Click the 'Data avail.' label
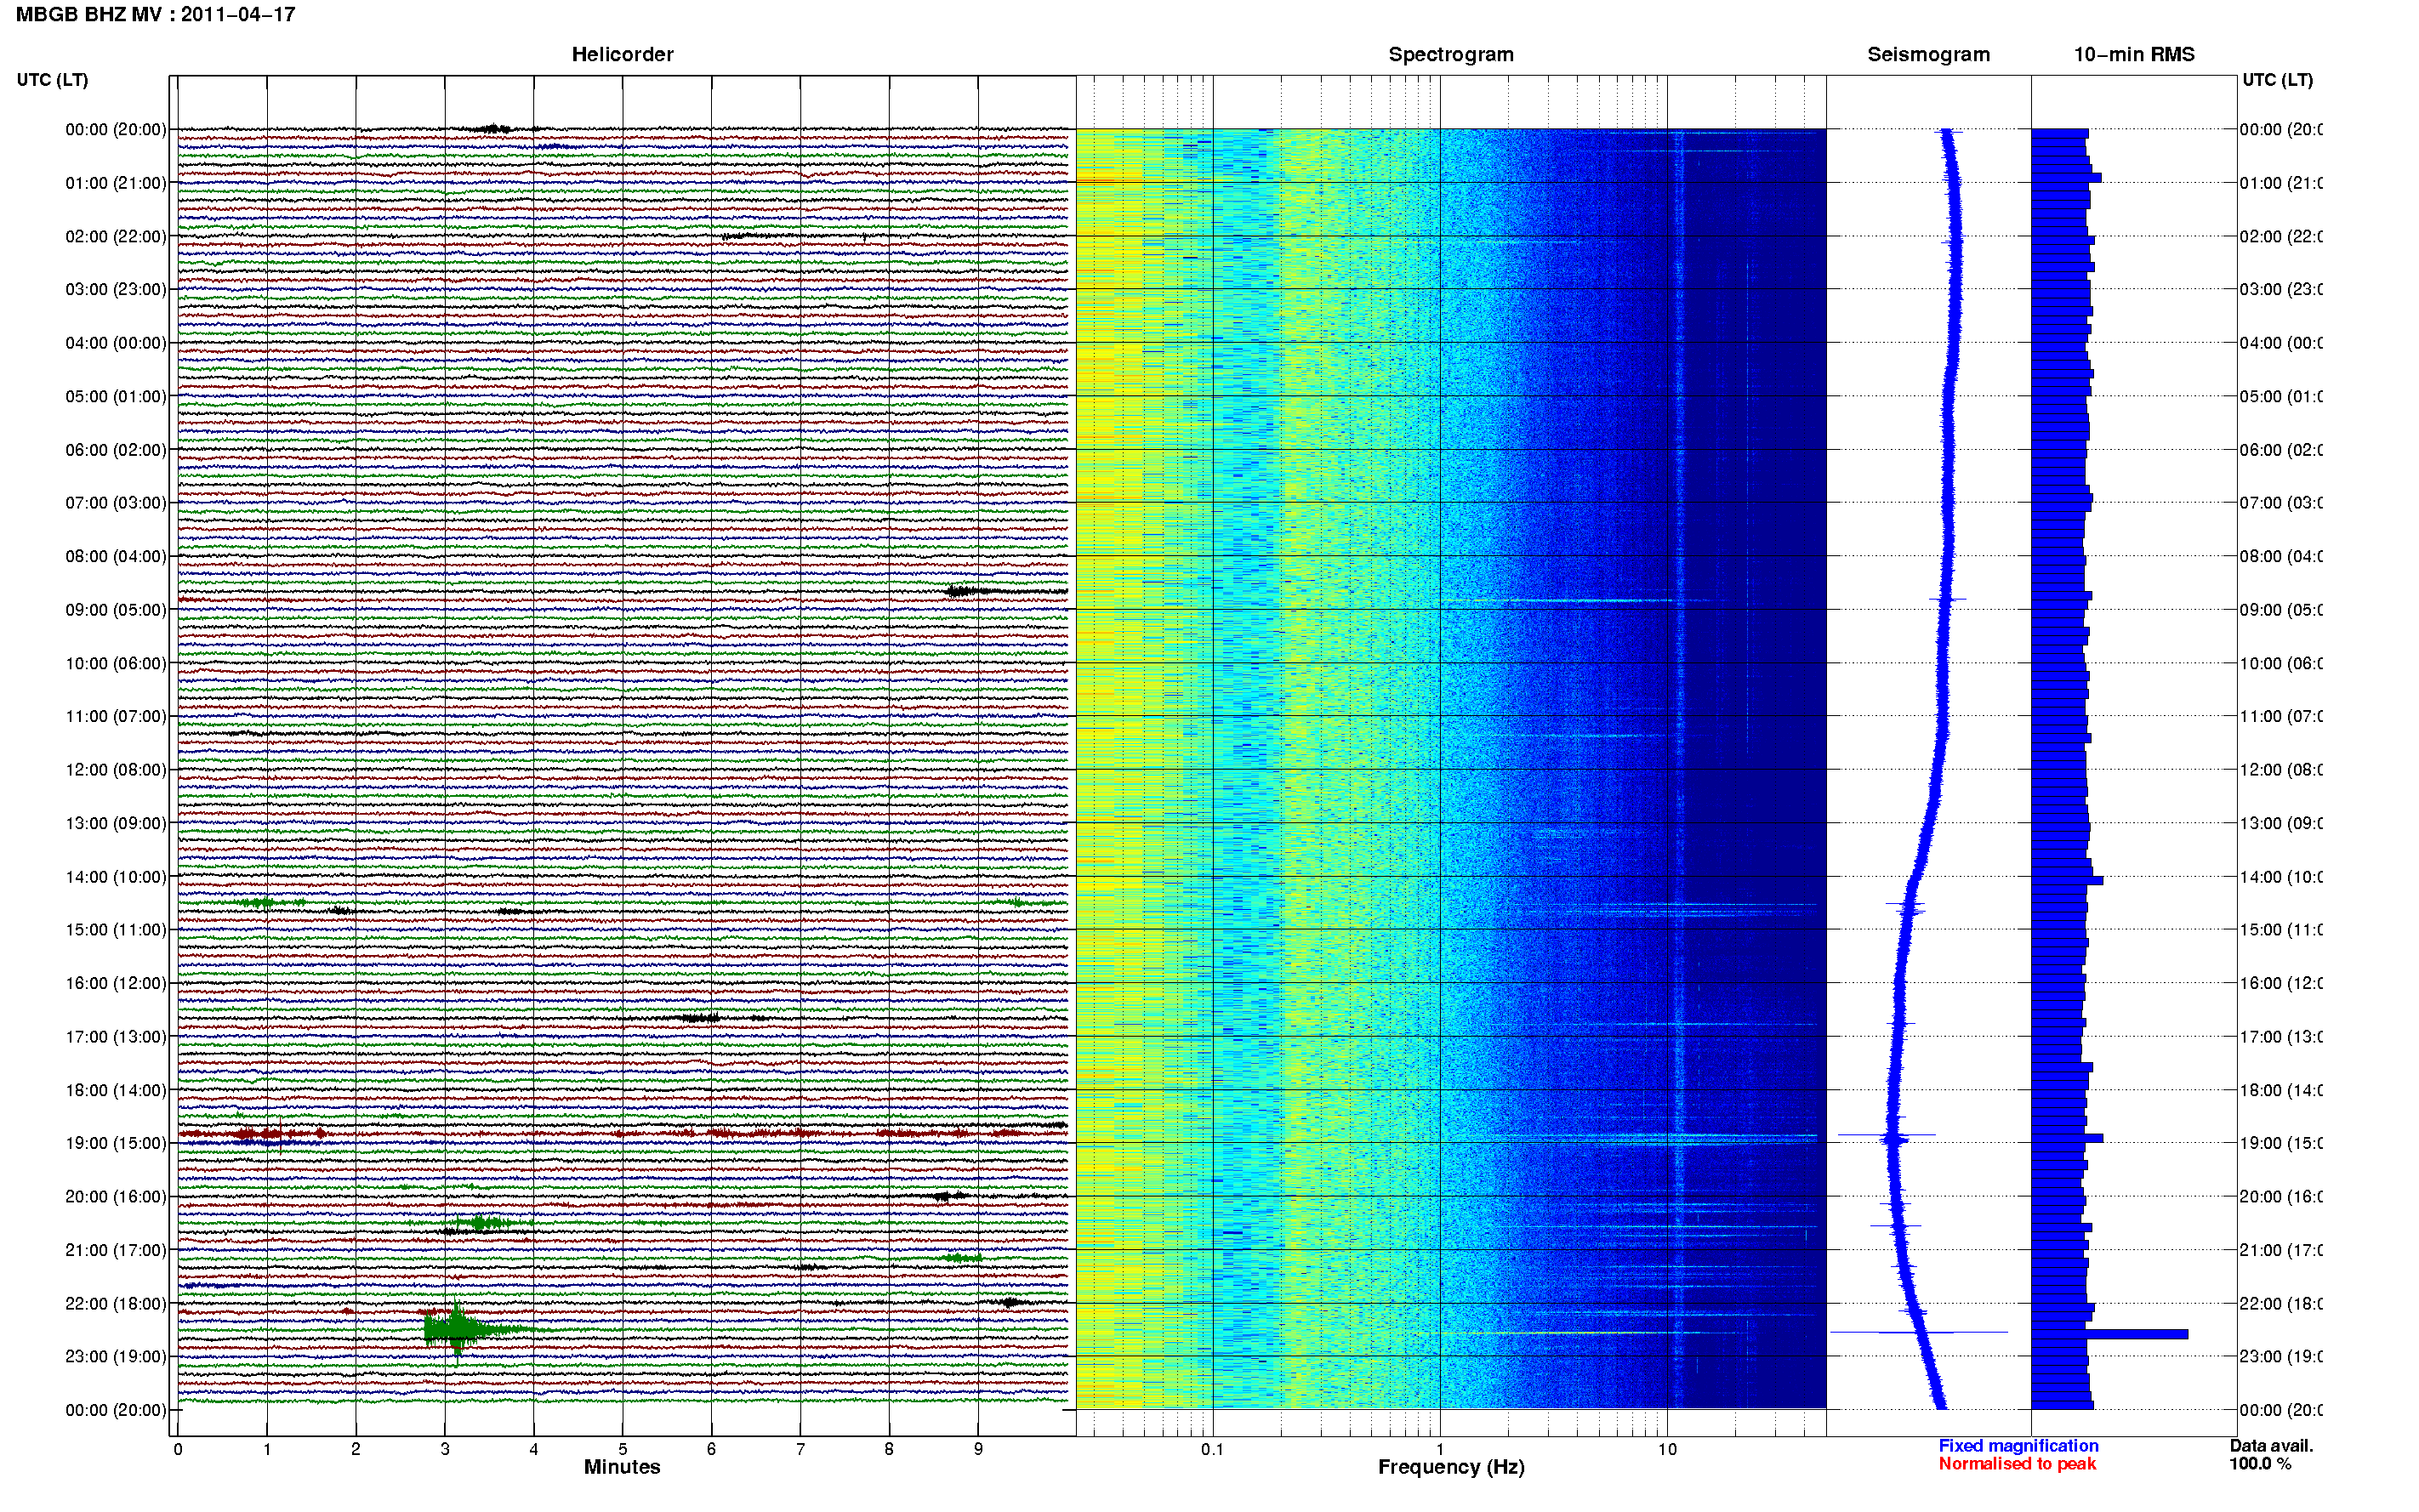Screen dimensions: 2419x1512 coord(2271,1446)
